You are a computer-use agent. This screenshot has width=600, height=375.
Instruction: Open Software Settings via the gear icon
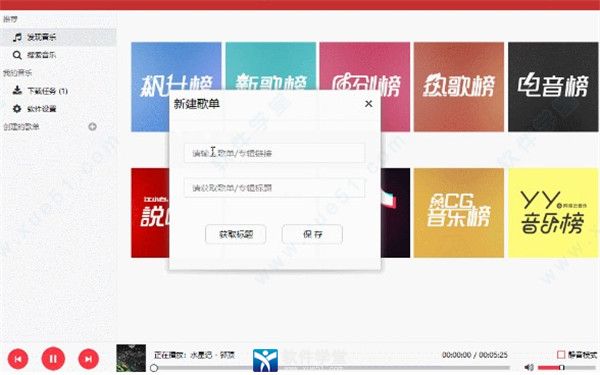pyautogui.click(x=17, y=109)
